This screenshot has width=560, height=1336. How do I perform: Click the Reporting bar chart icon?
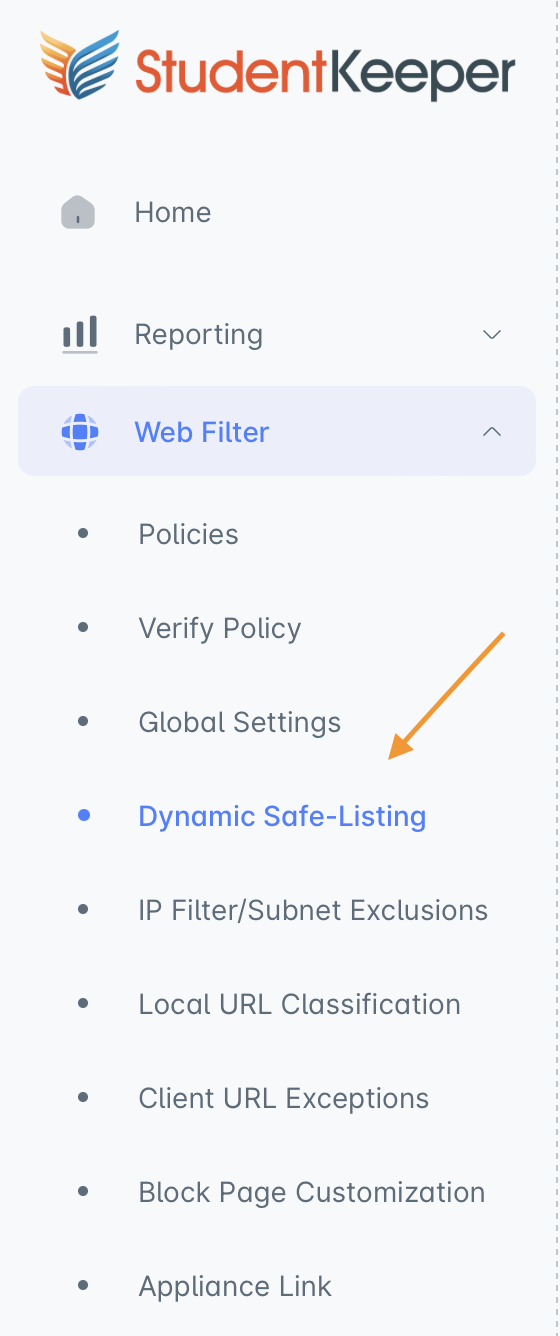click(80, 334)
